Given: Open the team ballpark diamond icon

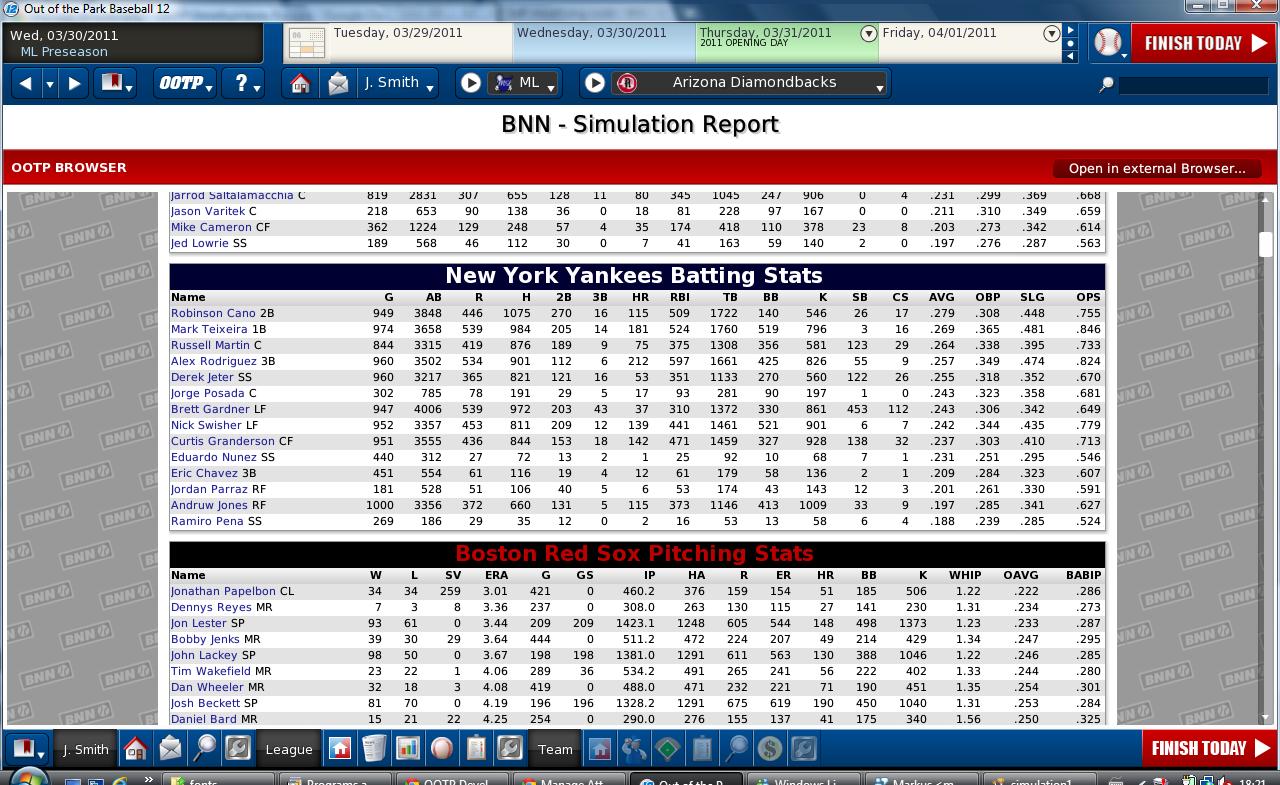Looking at the screenshot, I should point(667,748).
